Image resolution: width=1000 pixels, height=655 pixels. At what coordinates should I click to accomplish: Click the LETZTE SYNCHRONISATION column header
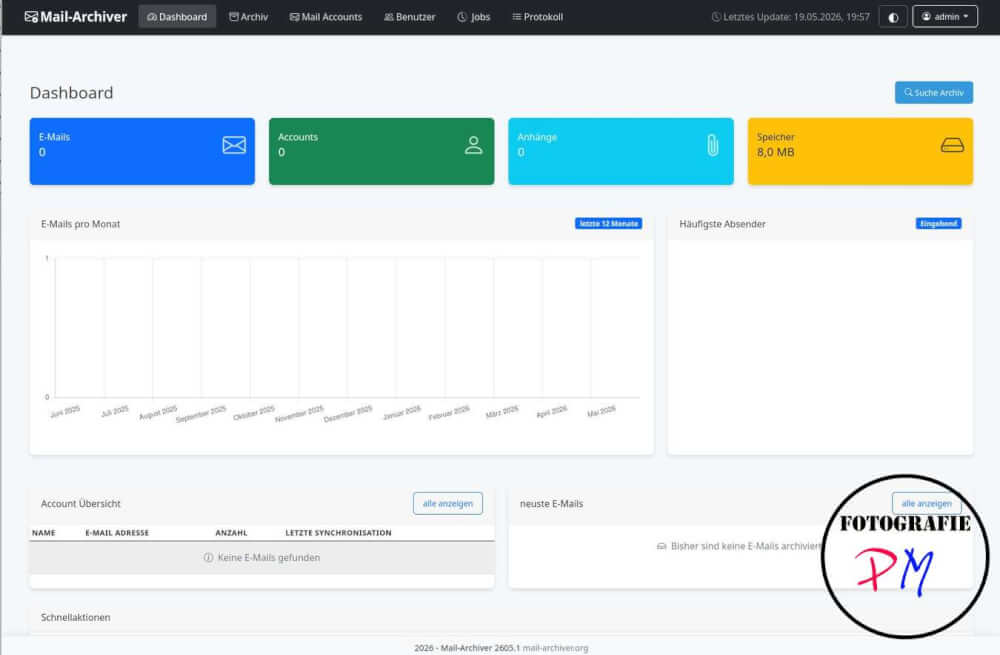(x=339, y=533)
